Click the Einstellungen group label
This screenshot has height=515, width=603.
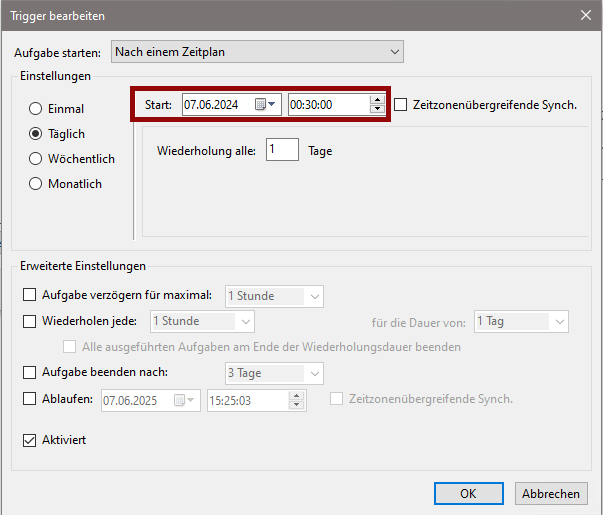coord(55,76)
